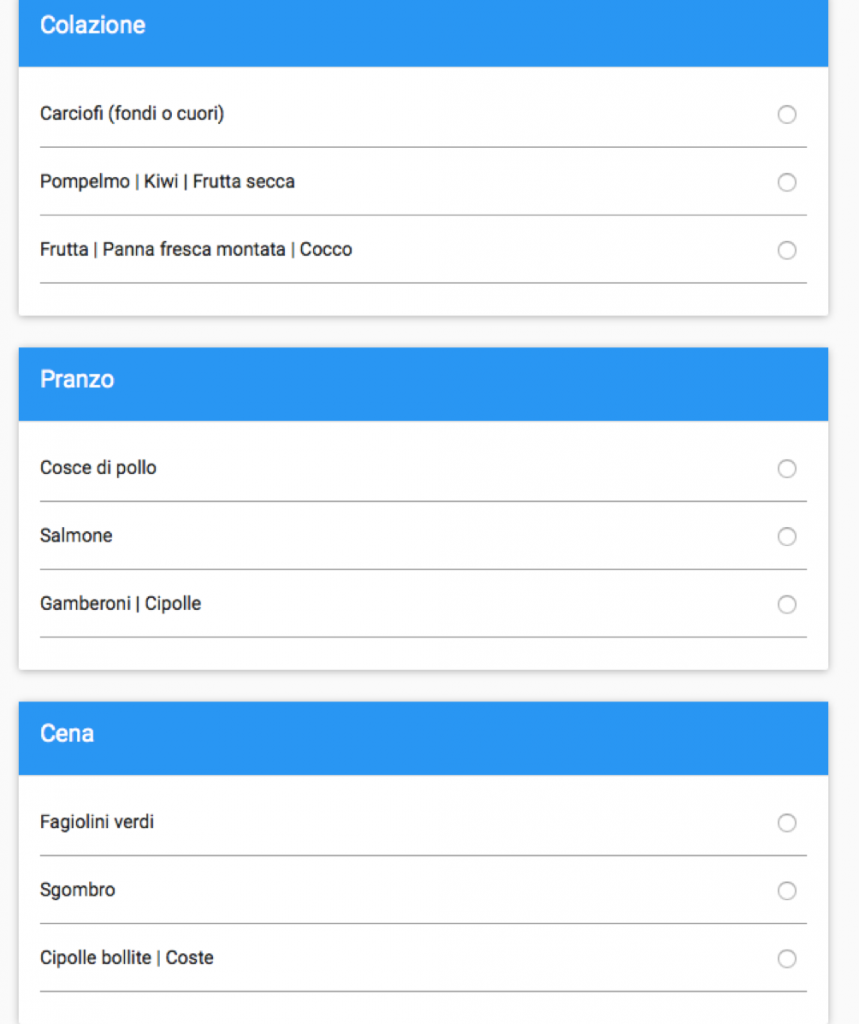Click the Gamberoni | Cipolle label
This screenshot has width=859, height=1024.
(120, 604)
